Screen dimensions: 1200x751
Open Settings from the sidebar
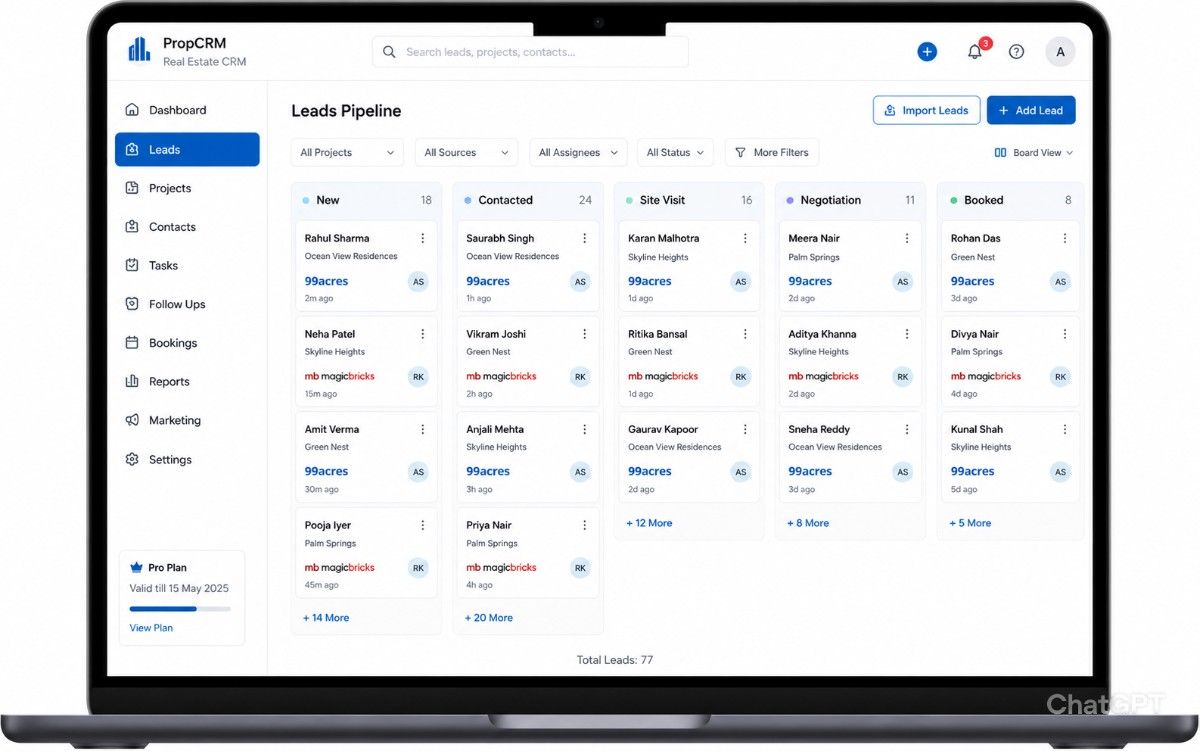(x=187, y=460)
